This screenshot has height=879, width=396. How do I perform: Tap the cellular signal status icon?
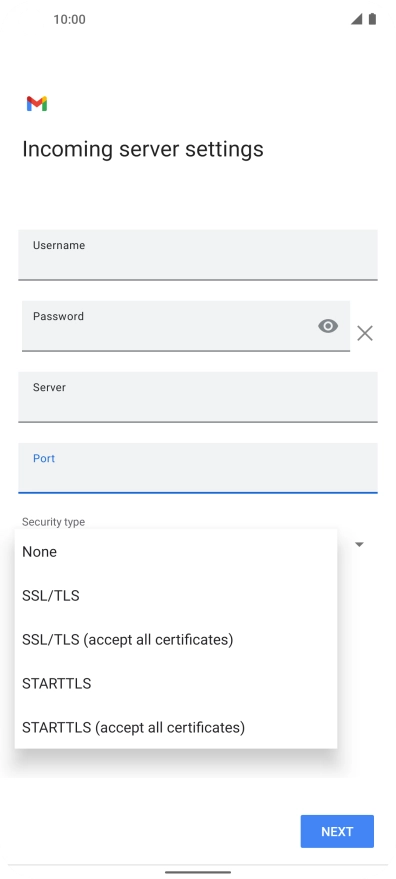tap(356, 19)
